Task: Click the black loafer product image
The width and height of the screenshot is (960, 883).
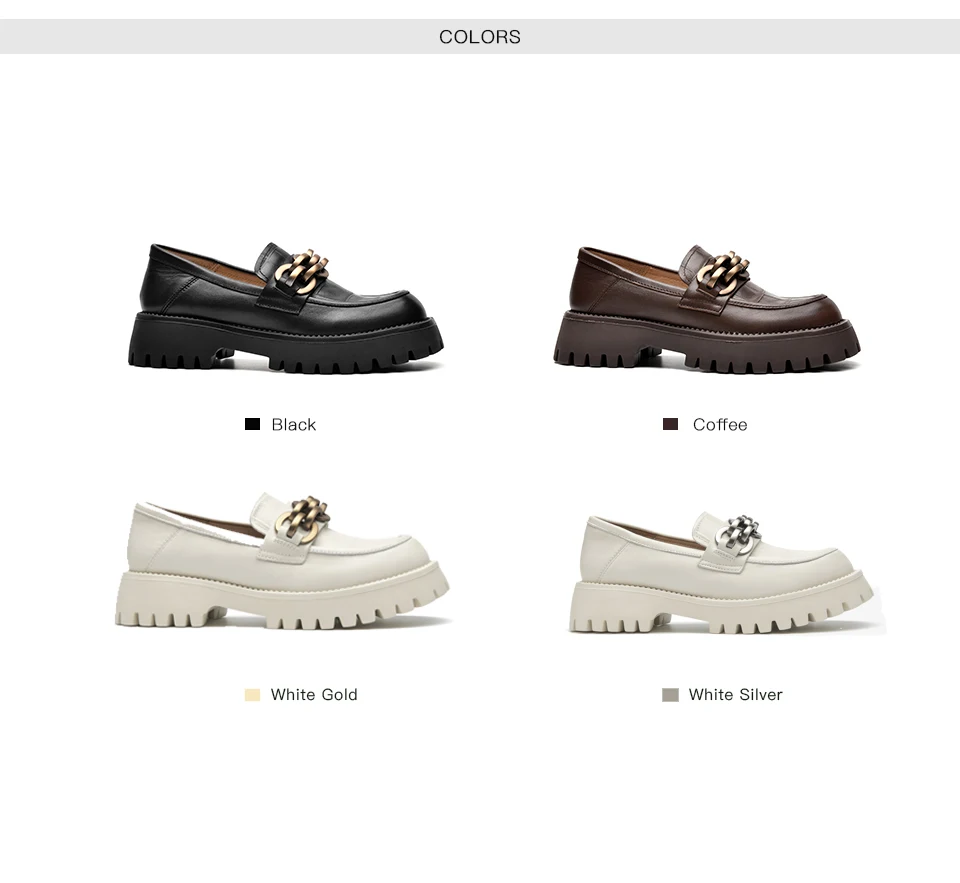Action: click(286, 308)
